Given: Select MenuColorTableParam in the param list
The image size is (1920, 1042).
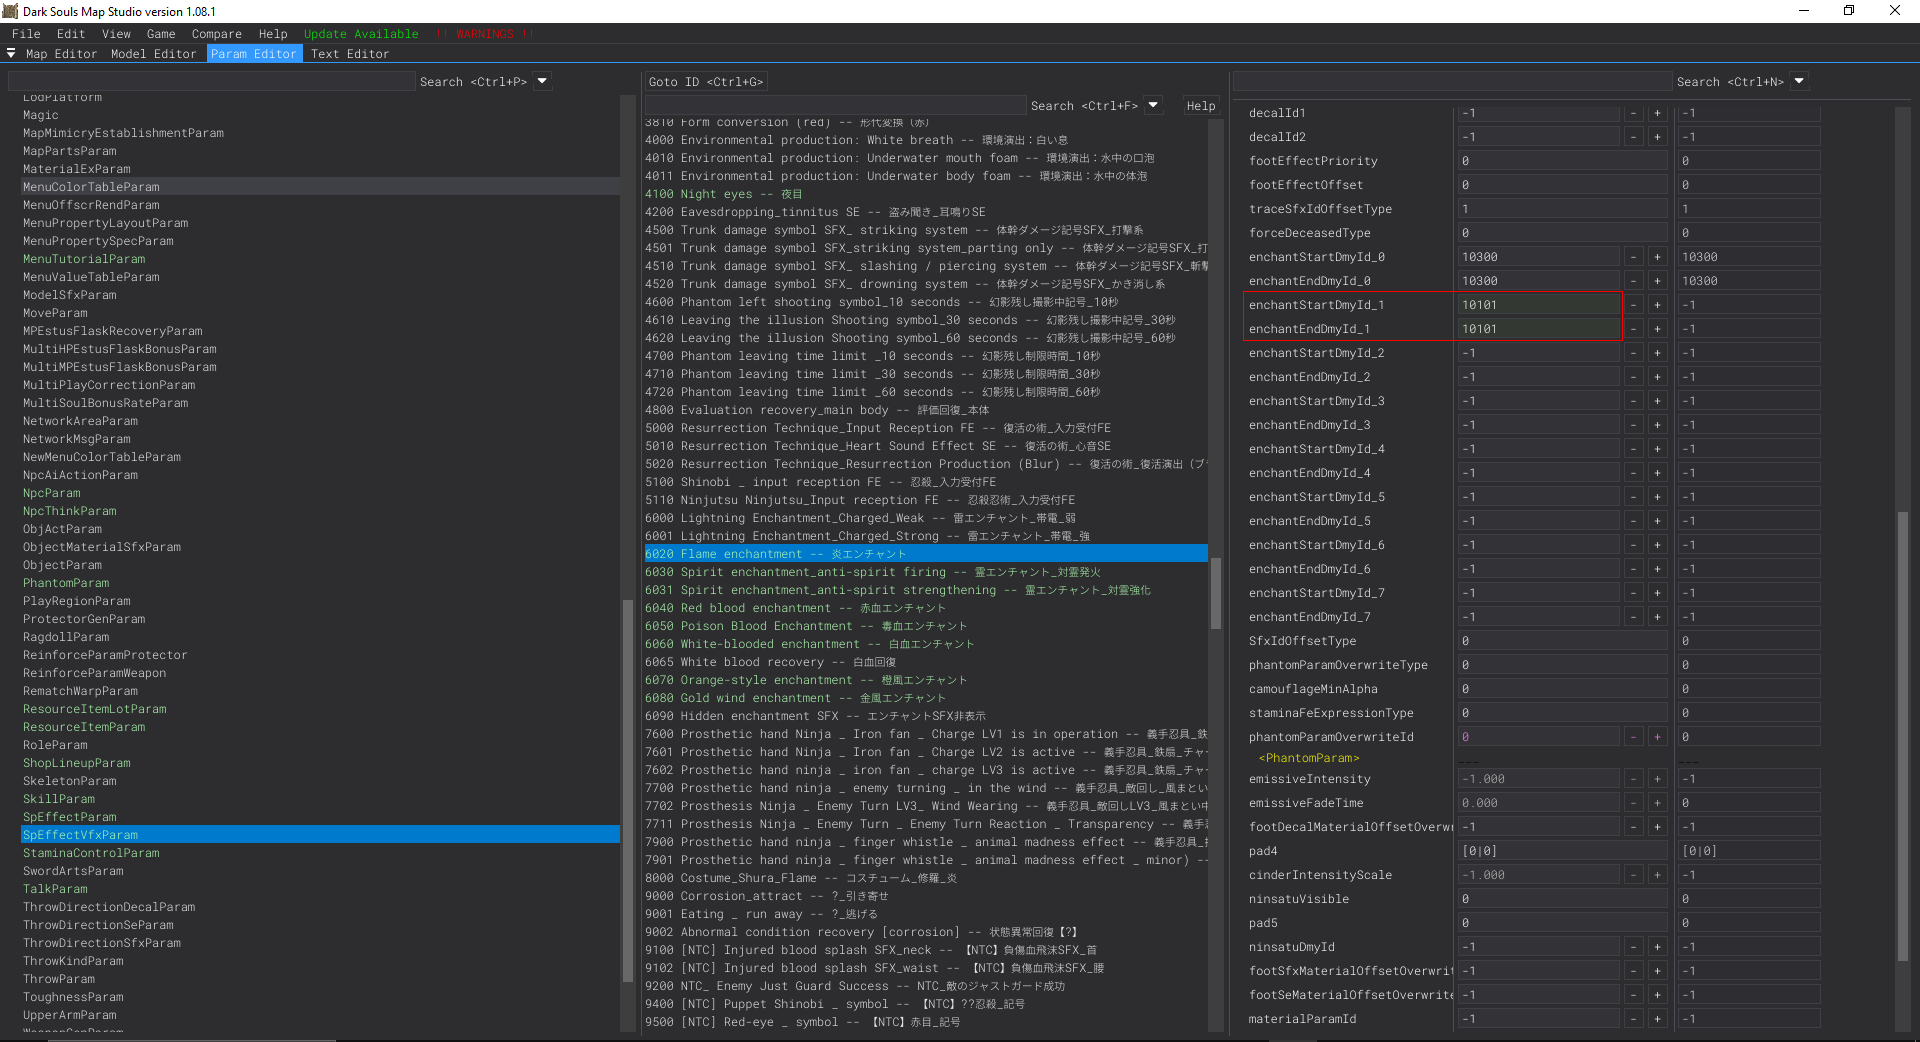Looking at the screenshot, I should [x=320, y=187].
